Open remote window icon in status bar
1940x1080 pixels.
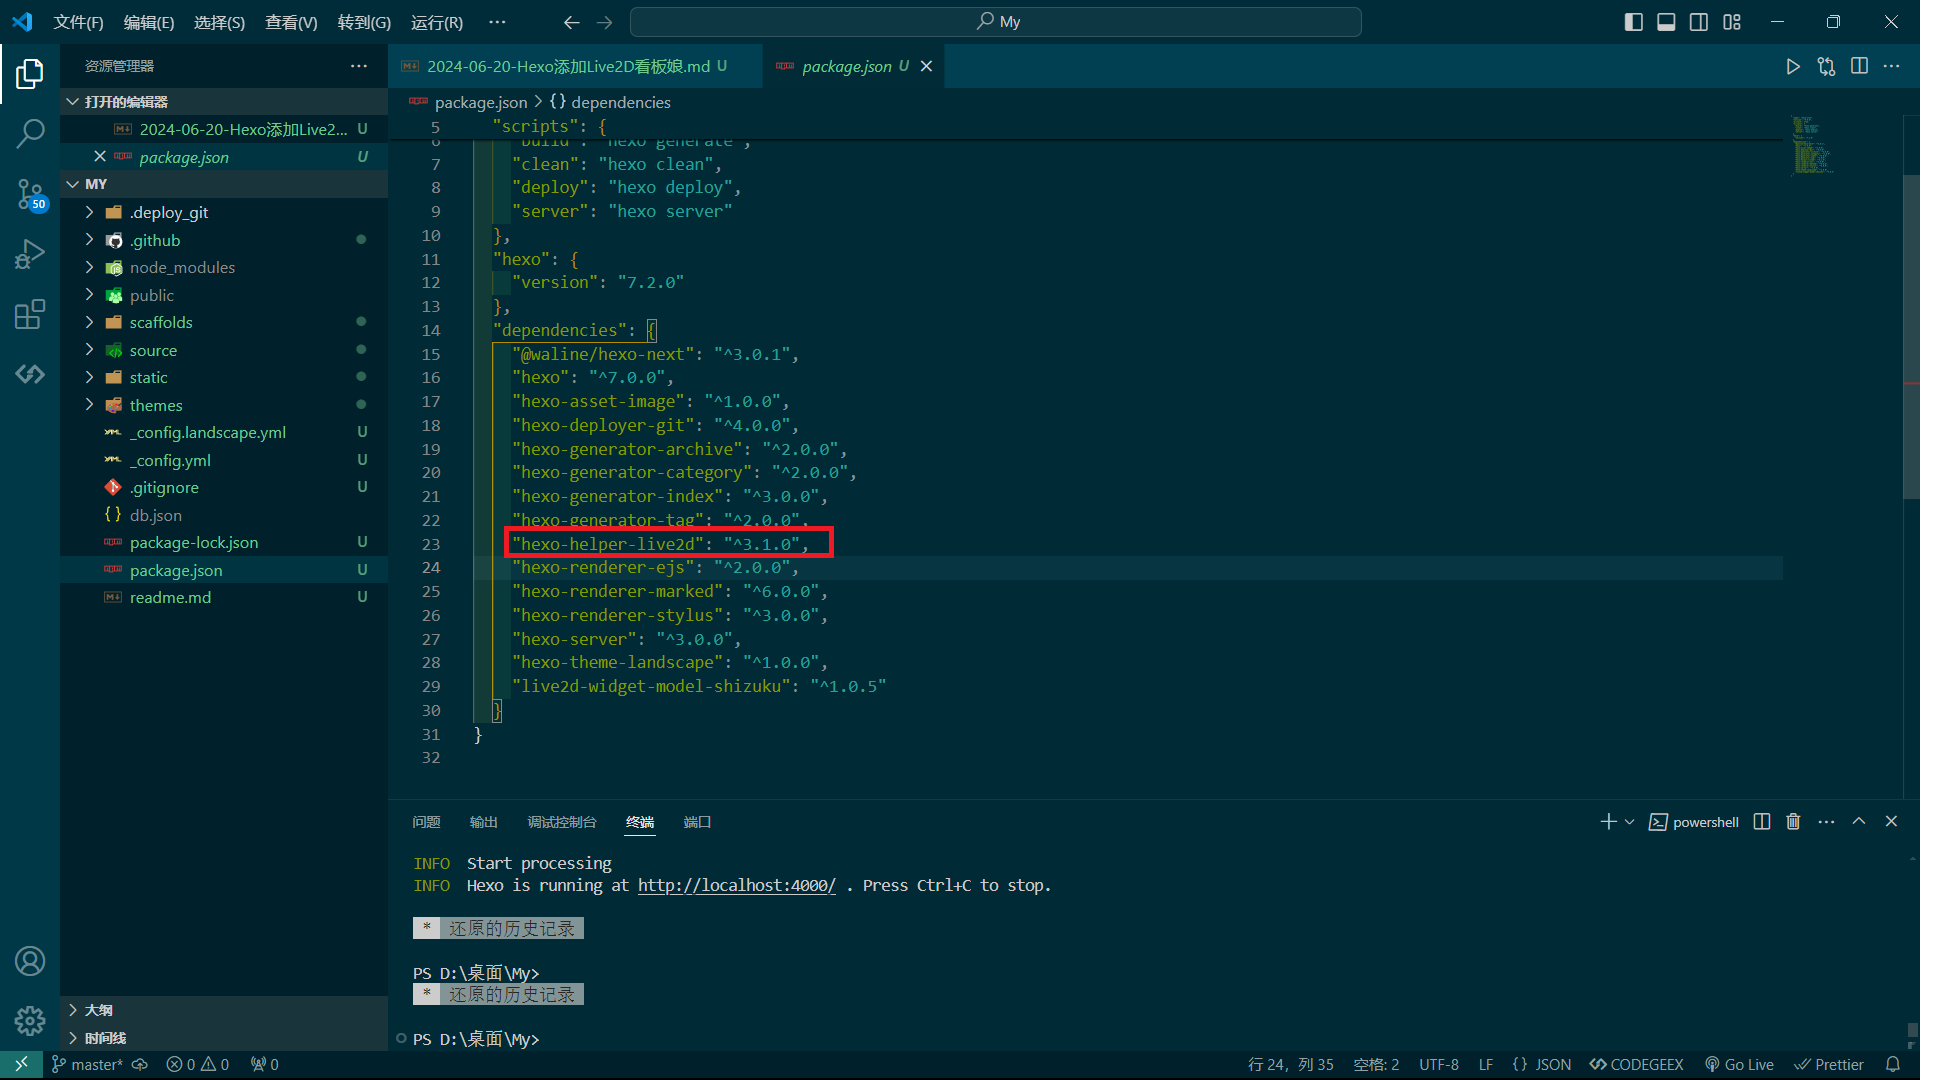point(21,1064)
